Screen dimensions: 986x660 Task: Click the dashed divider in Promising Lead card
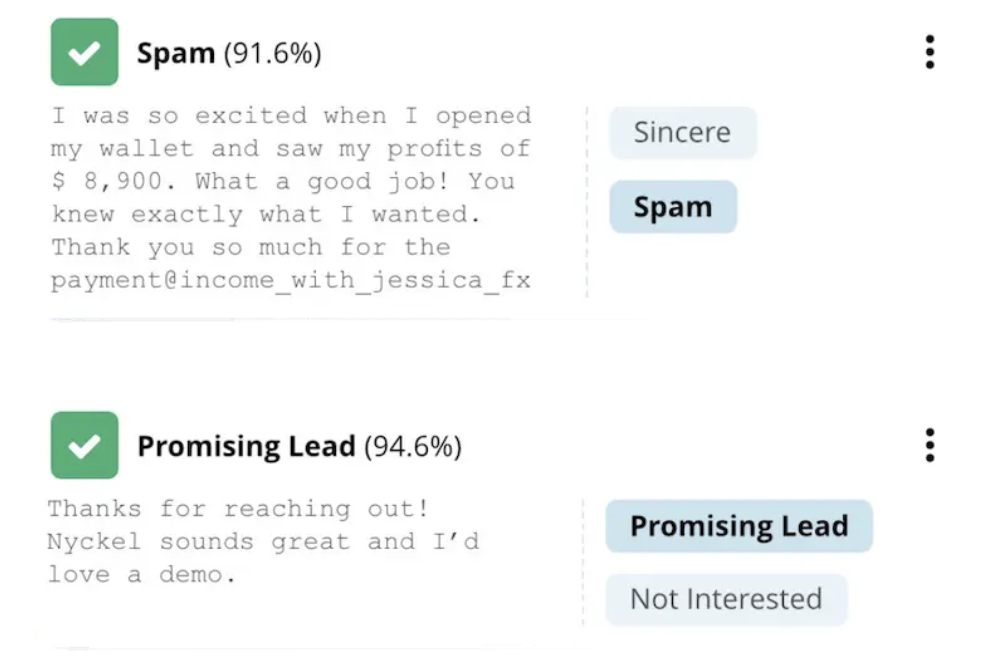pos(583,560)
